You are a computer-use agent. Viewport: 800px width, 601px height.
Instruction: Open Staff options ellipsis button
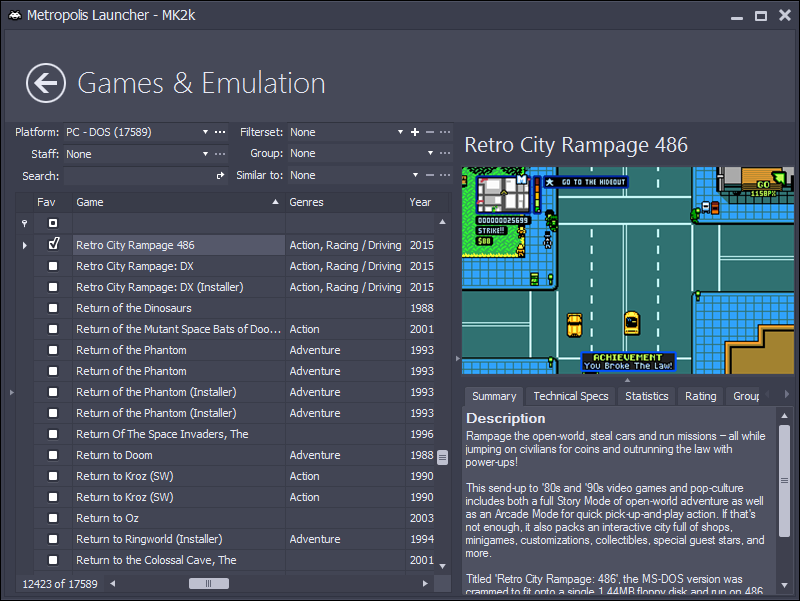click(219, 154)
